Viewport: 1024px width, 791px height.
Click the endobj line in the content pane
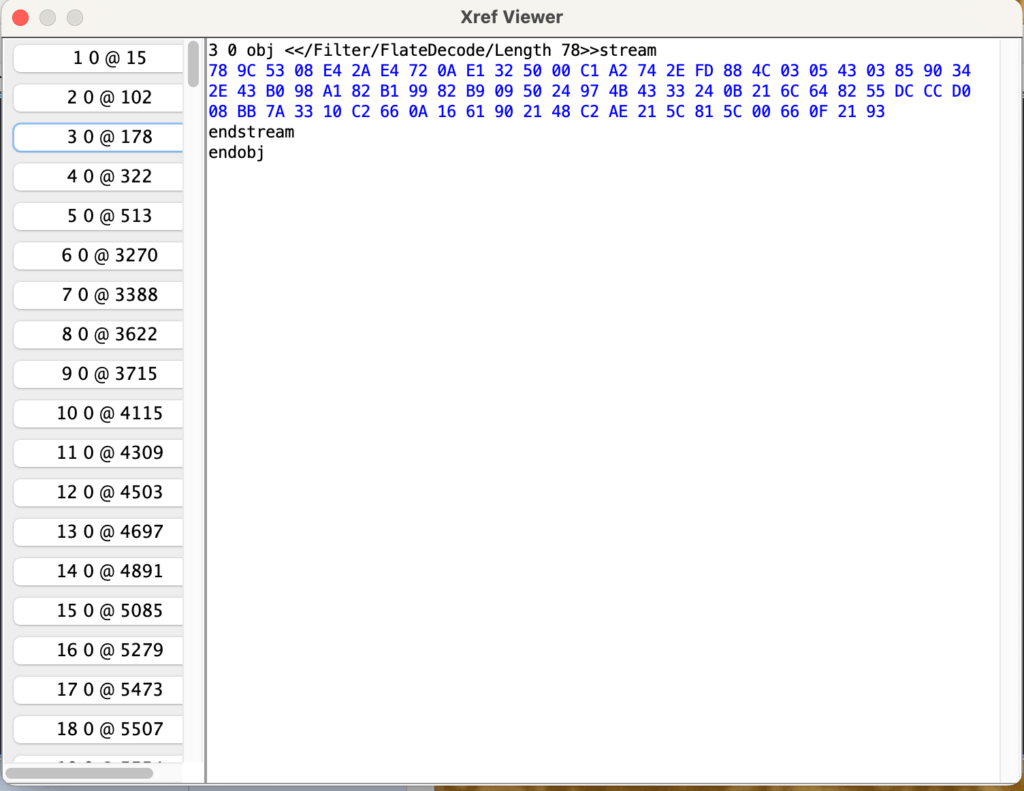click(235, 152)
